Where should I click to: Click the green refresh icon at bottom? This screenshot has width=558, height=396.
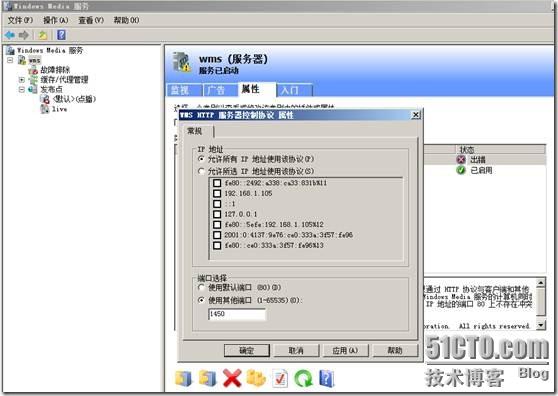tap(304, 378)
